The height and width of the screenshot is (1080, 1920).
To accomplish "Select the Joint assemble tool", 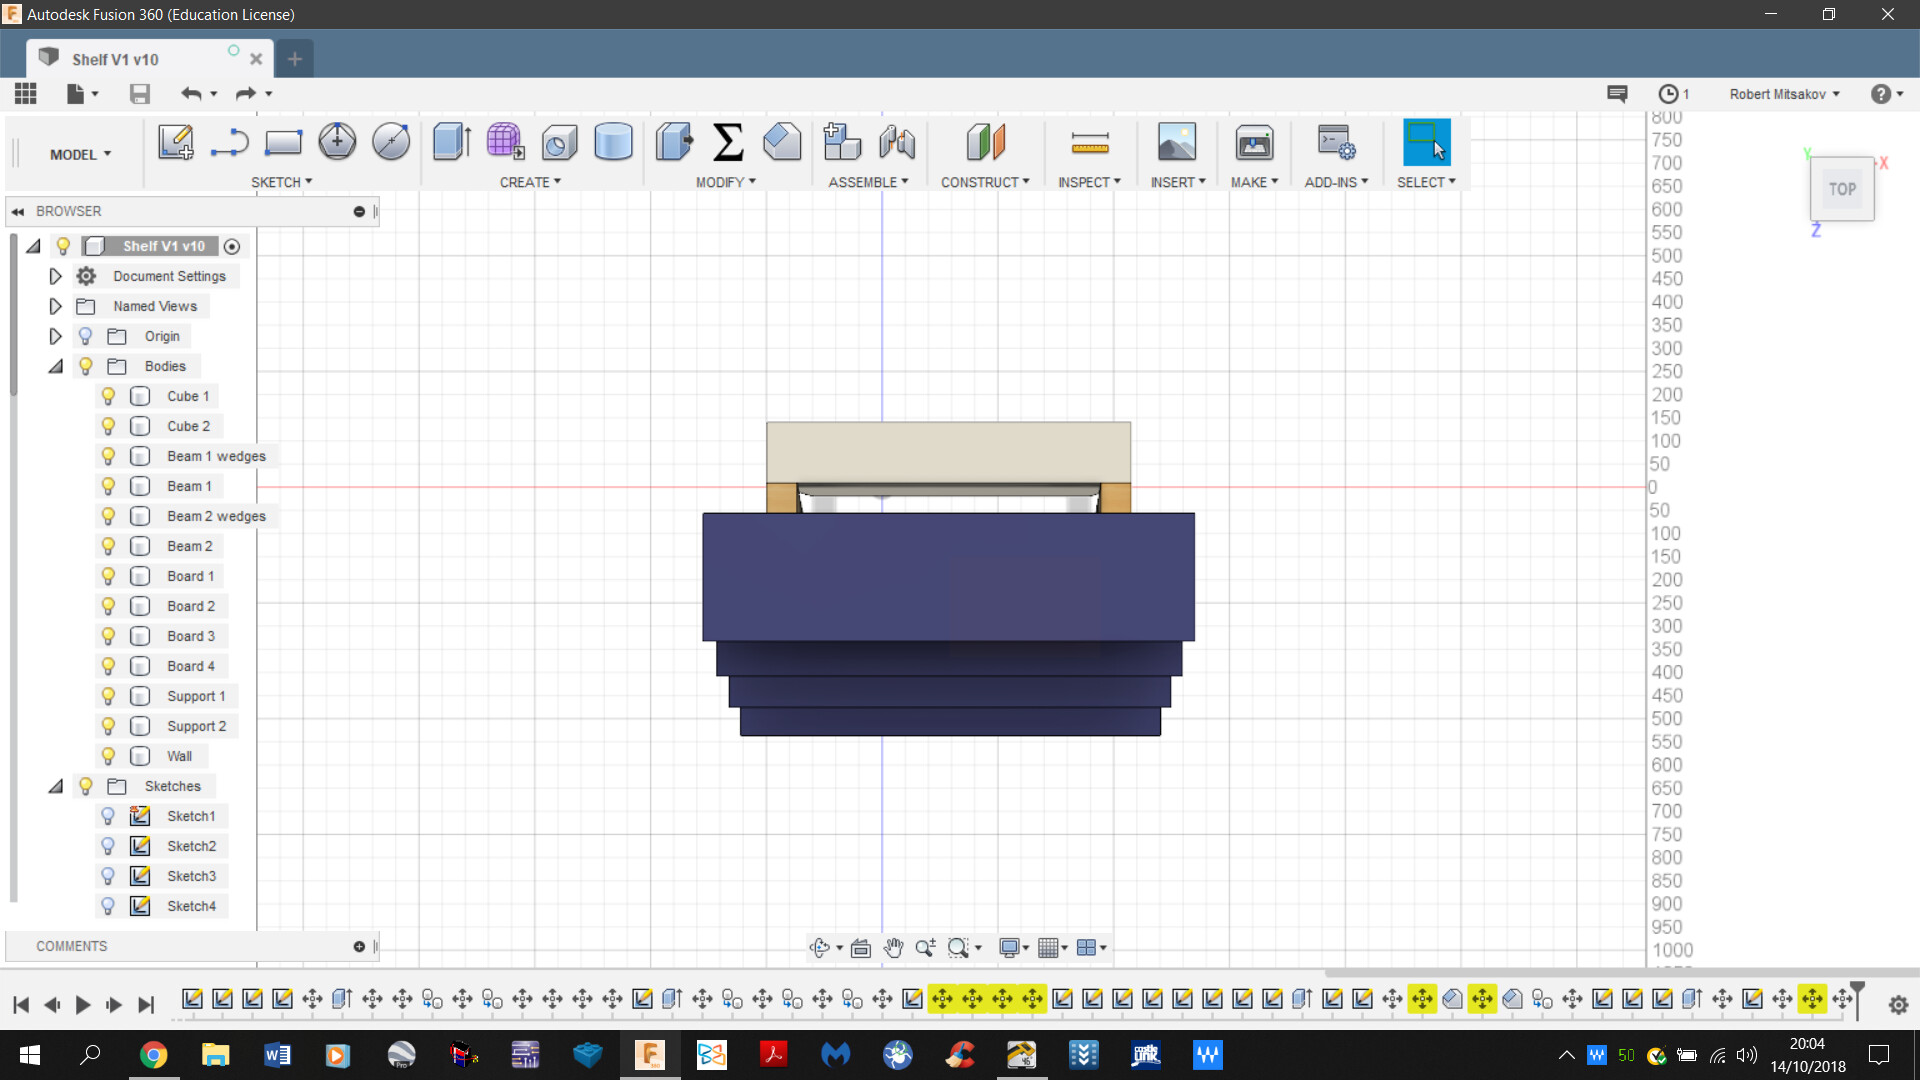I will 897,142.
